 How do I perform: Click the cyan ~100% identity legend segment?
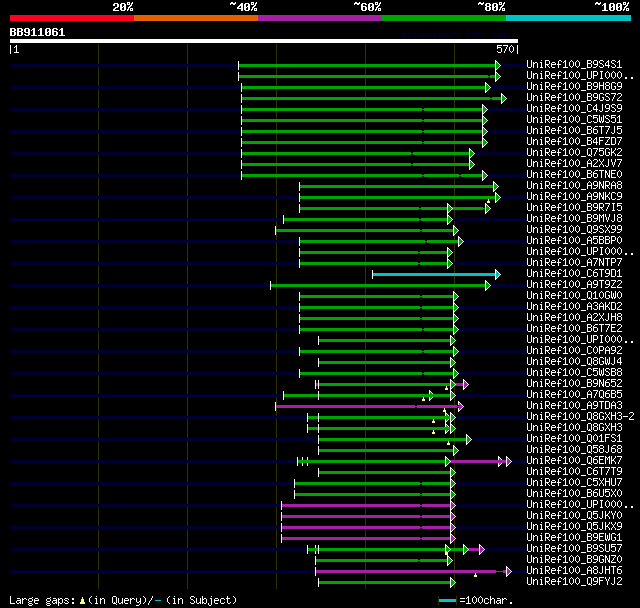pyautogui.click(x=569, y=18)
